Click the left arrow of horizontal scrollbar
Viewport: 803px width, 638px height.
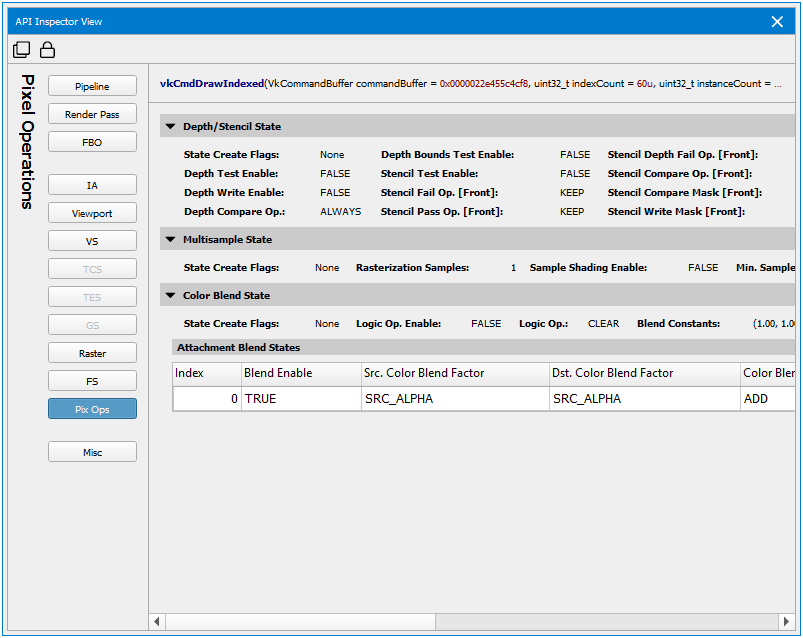pyautogui.click(x=157, y=621)
